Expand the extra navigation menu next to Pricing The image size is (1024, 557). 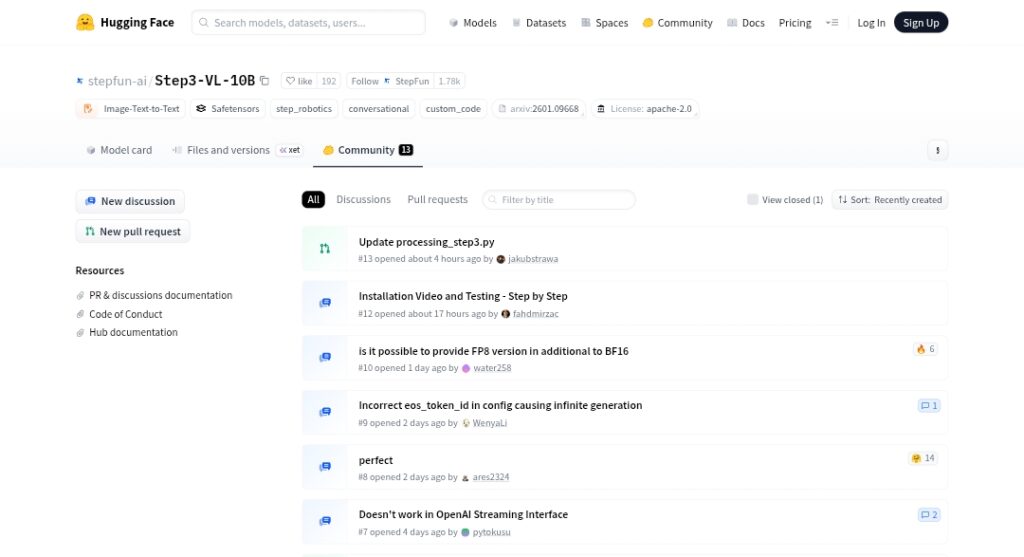click(832, 23)
